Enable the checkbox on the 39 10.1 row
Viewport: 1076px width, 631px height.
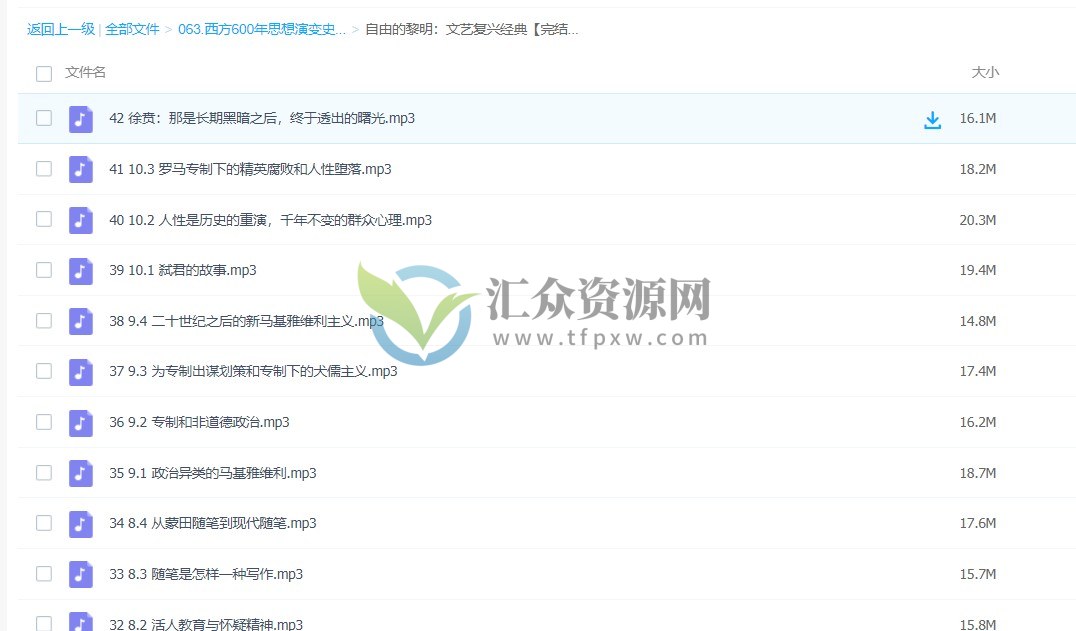point(43,270)
